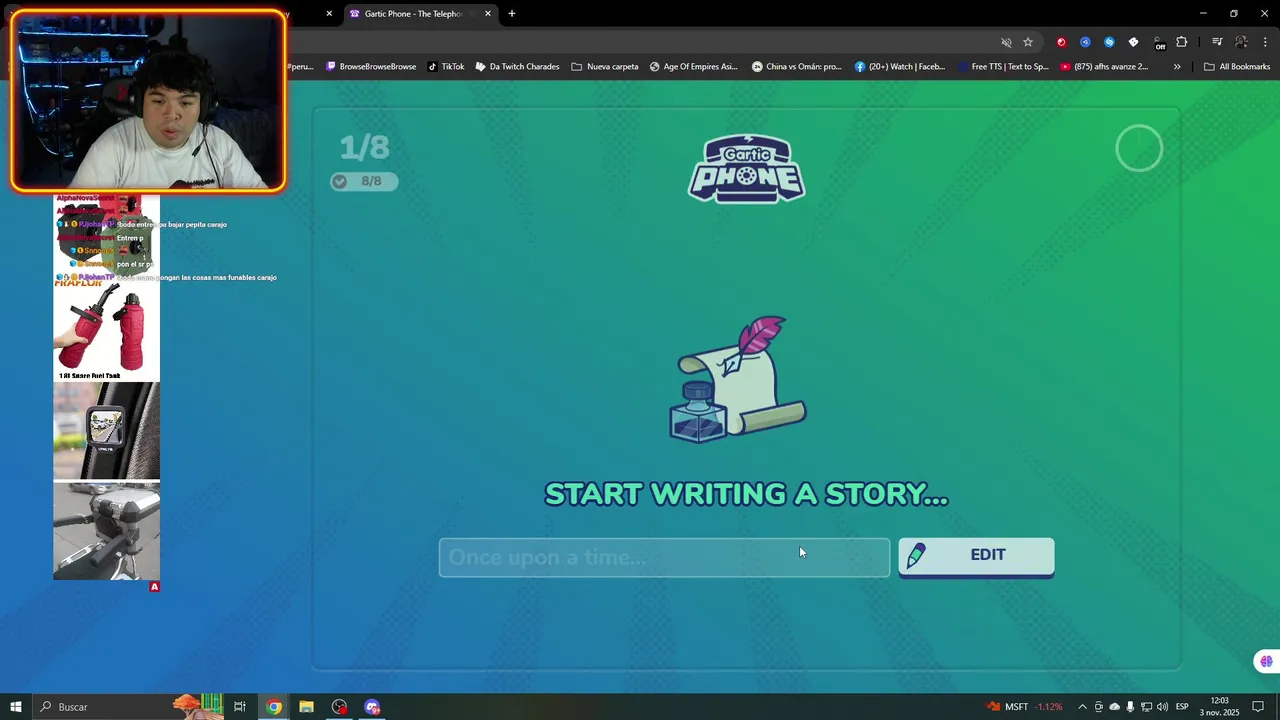The image size is (1280, 720).
Task: Open Task View on the taskbar
Action: [x=240, y=707]
